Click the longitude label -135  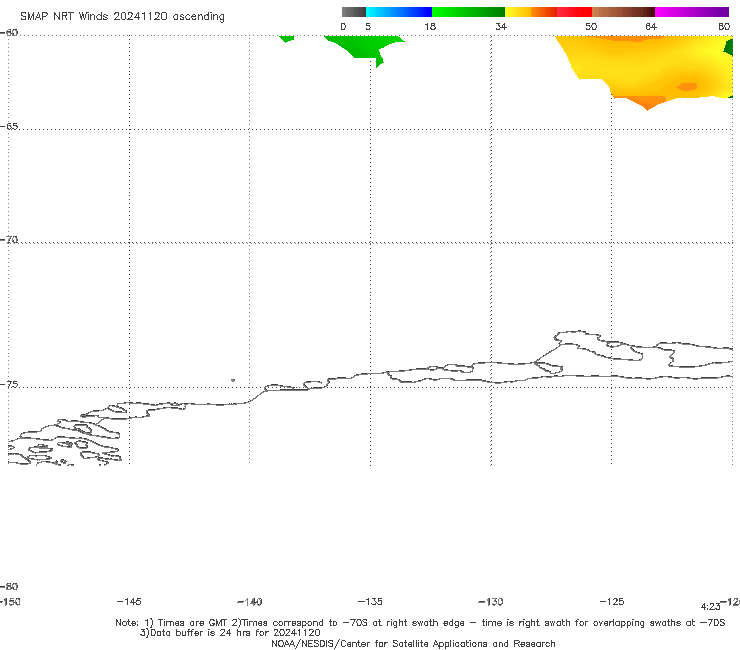click(370, 601)
